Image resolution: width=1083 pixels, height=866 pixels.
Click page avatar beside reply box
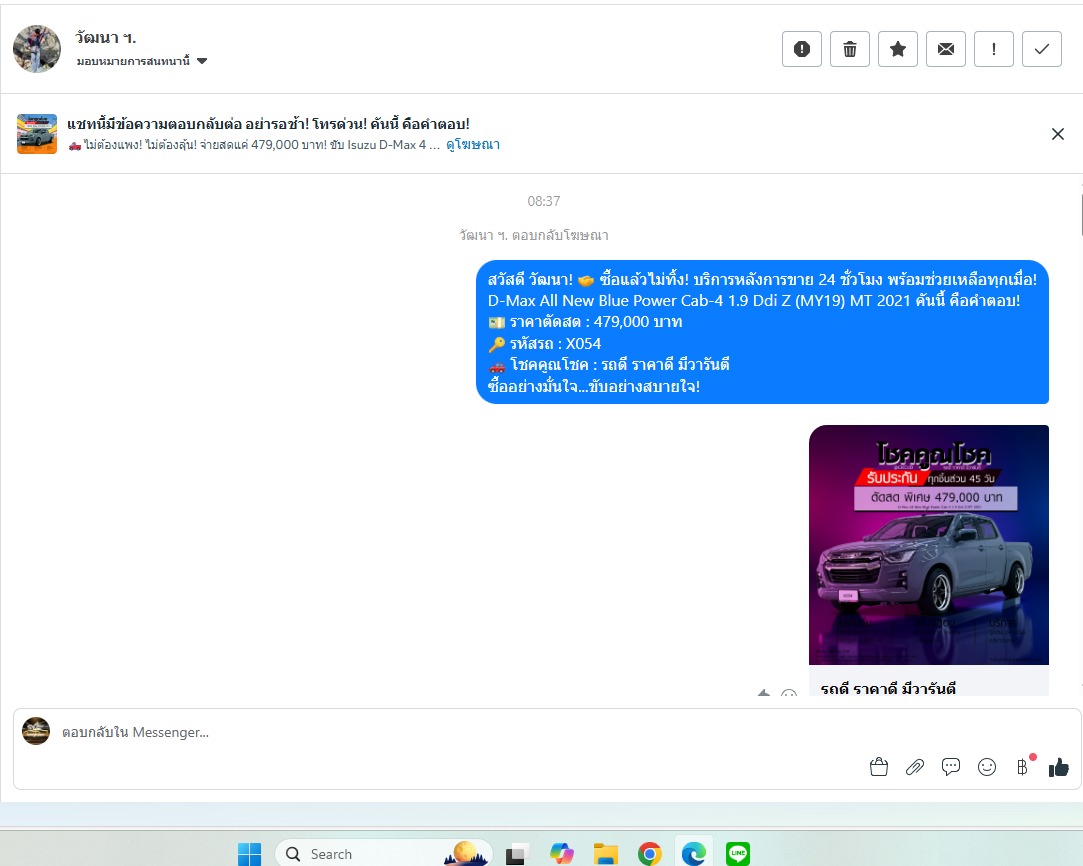click(x=36, y=731)
